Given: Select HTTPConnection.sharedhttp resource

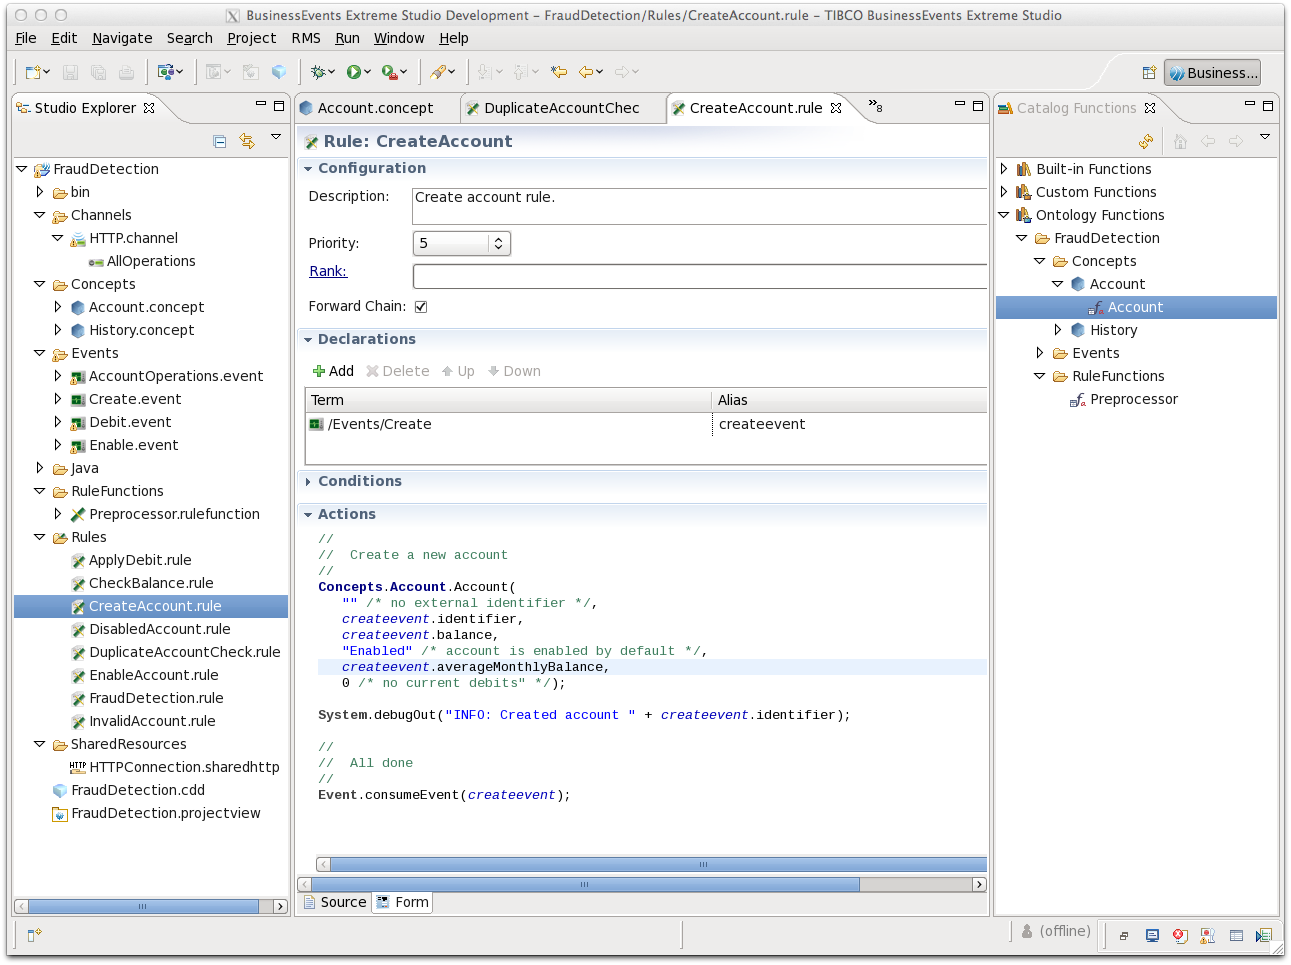Looking at the screenshot, I should click(x=174, y=767).
